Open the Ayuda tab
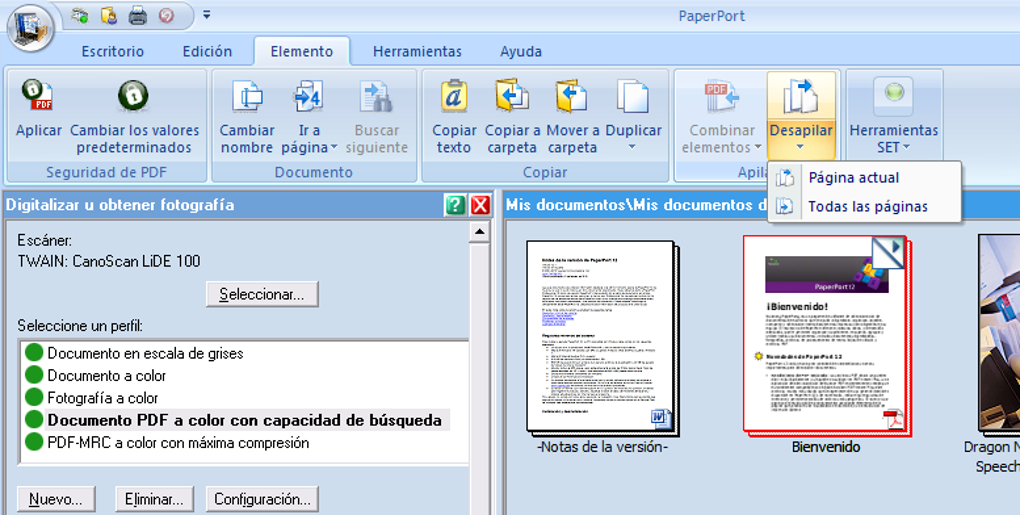The image size is (1020, 515). [x=520, y=51]
